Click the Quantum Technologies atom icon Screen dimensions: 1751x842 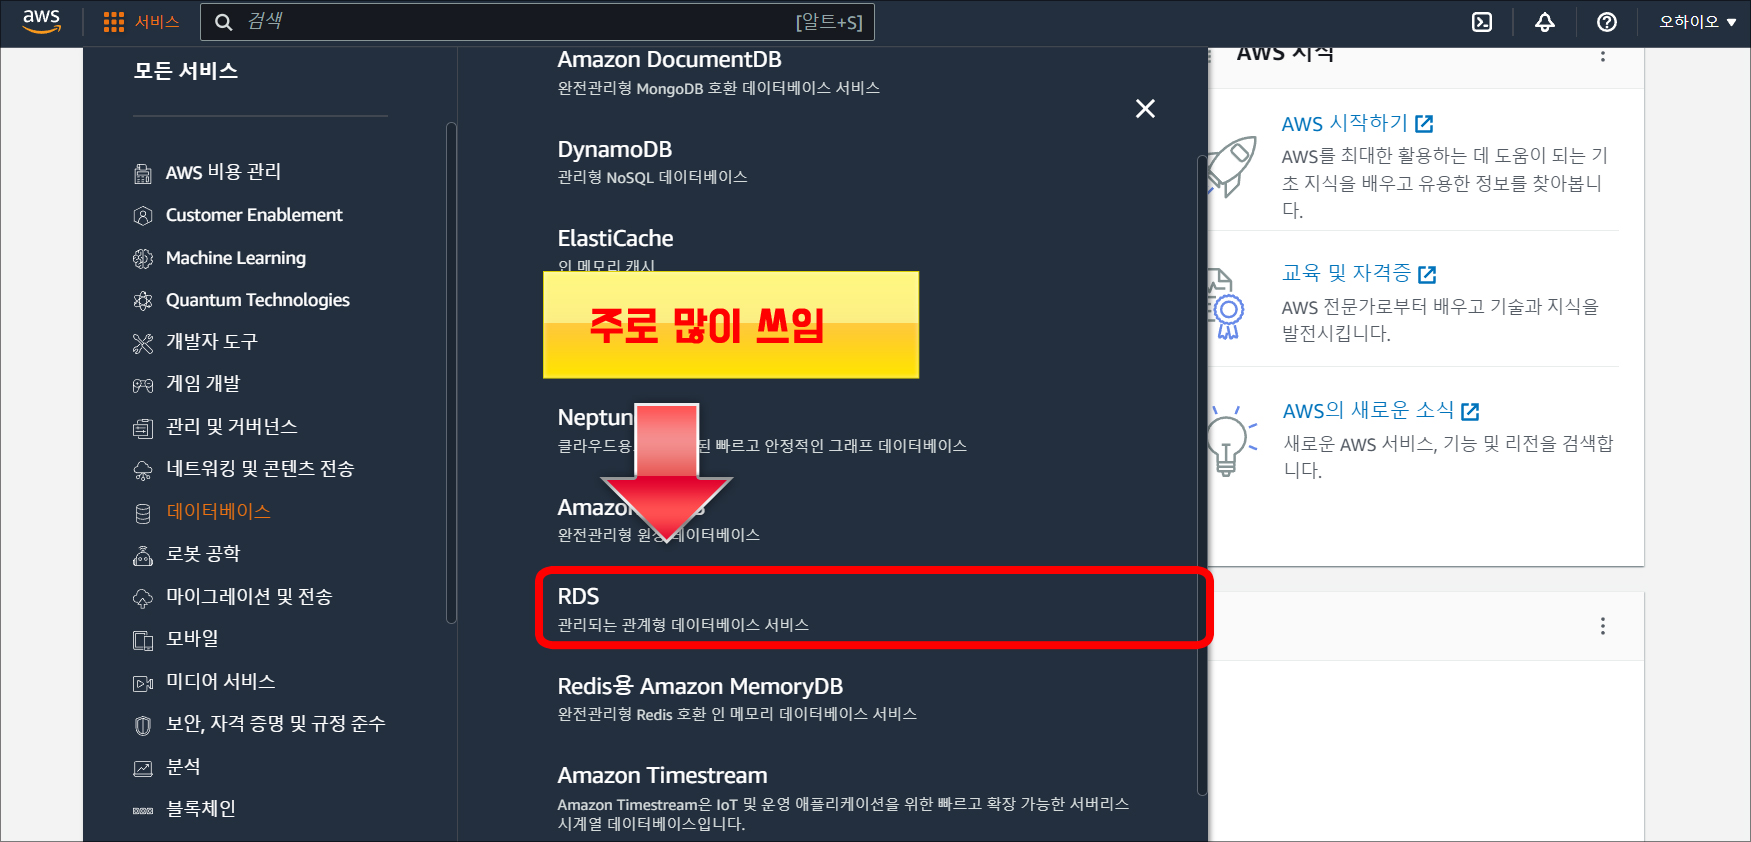click(143, 301)
